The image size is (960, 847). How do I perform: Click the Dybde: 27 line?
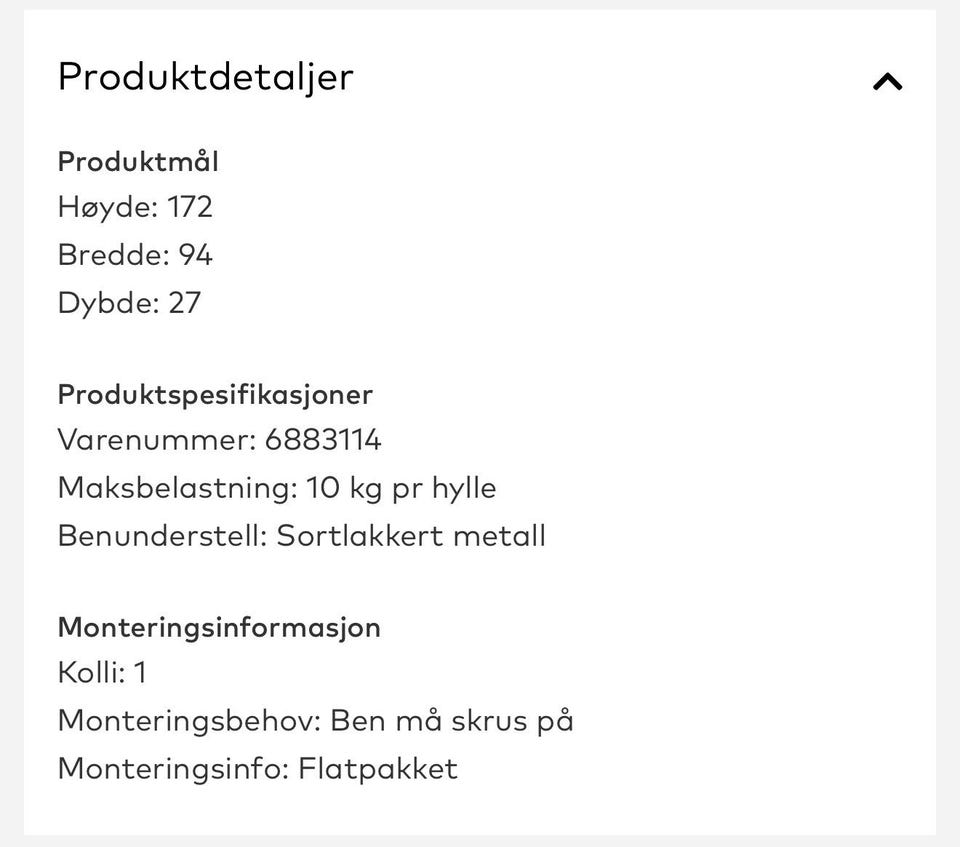click(129, 303)
